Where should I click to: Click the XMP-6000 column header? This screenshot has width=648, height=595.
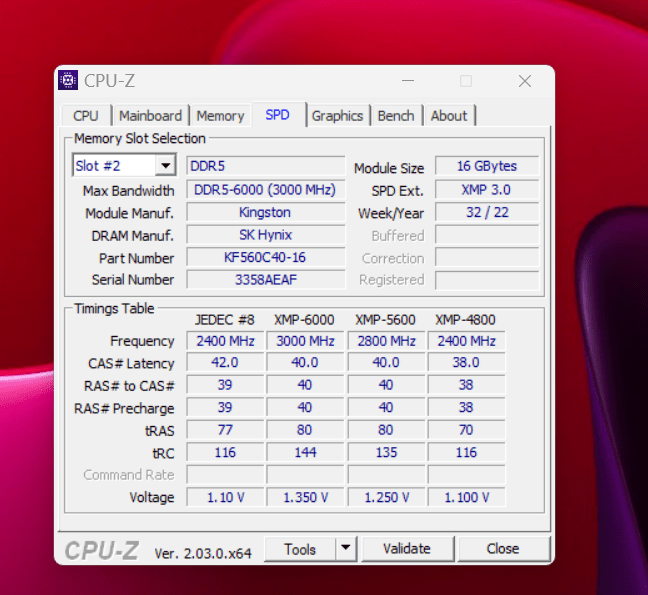click(304, 320)
